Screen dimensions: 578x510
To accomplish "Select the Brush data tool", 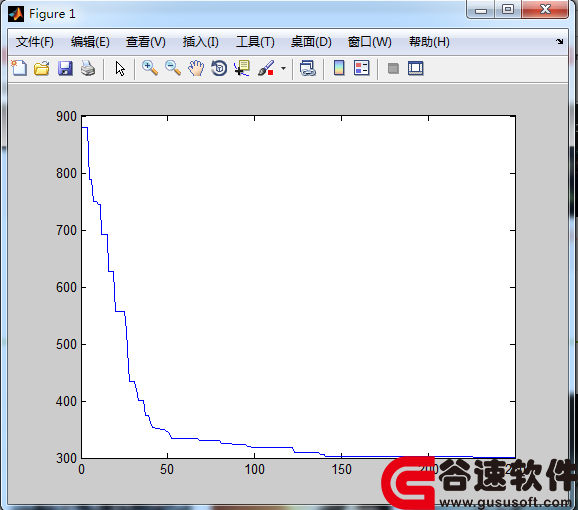I will click(266, 68).
